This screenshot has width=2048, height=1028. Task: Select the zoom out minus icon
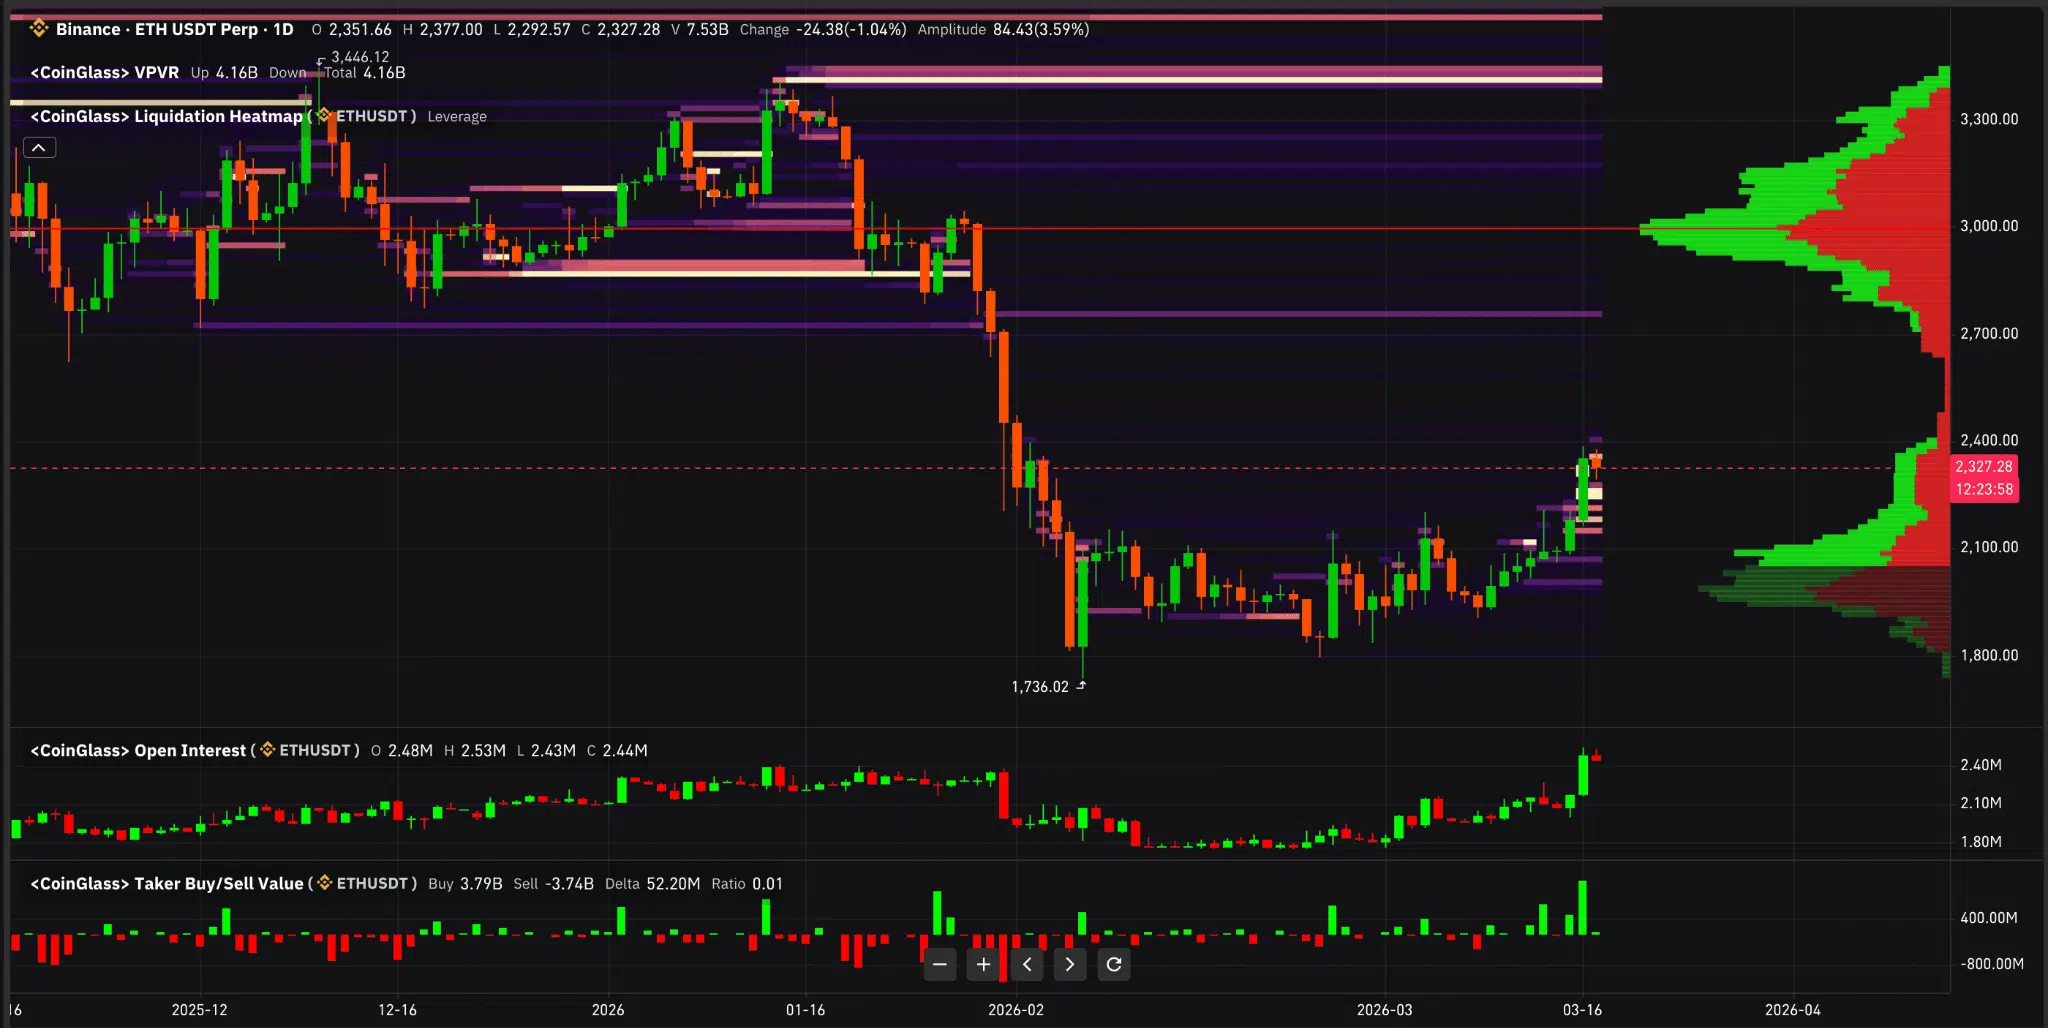939,964
